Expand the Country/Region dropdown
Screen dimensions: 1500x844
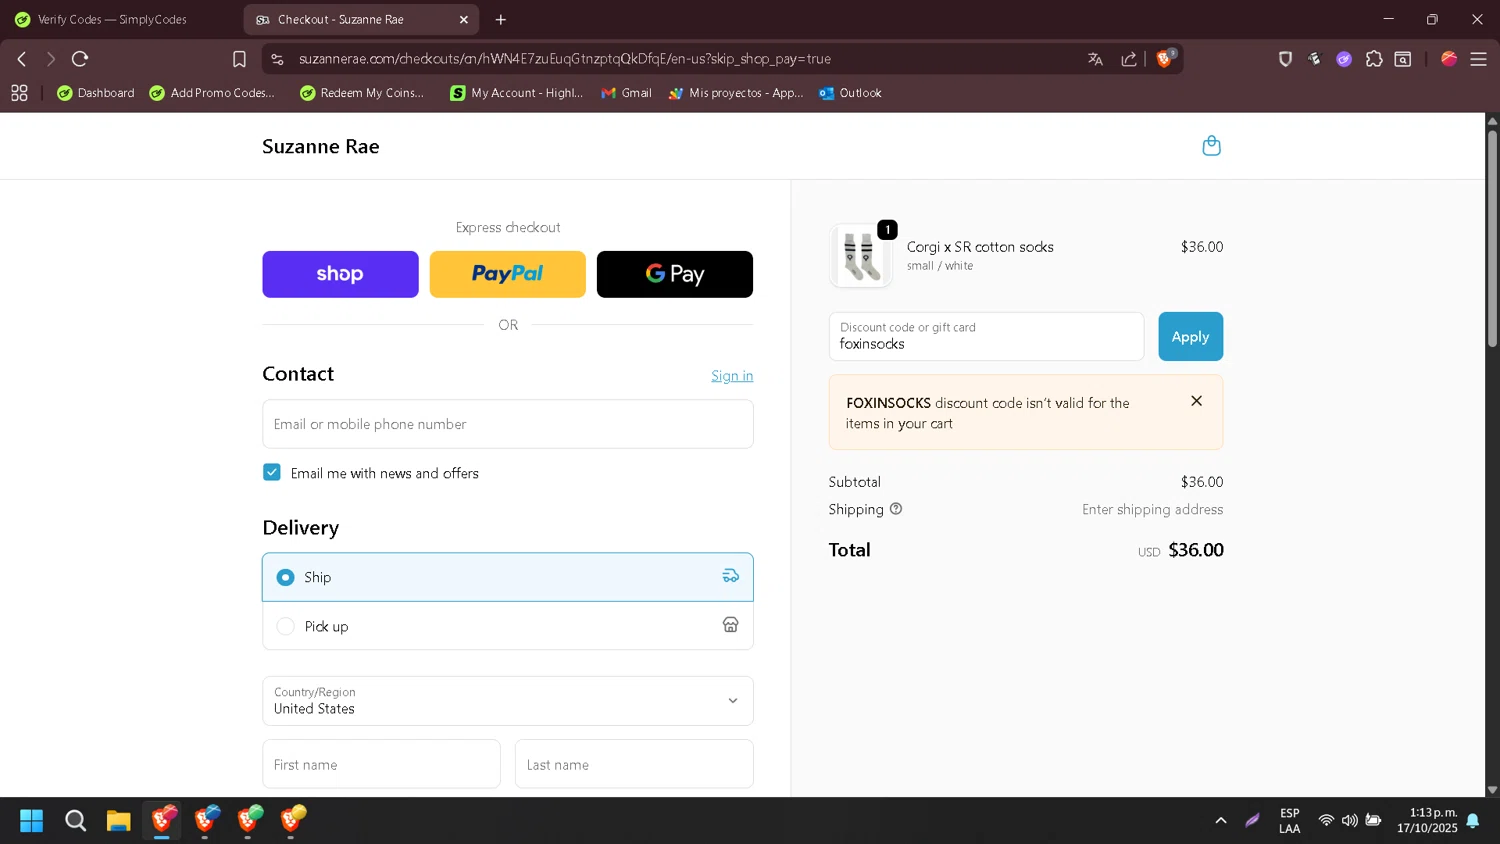coord(508,701)
